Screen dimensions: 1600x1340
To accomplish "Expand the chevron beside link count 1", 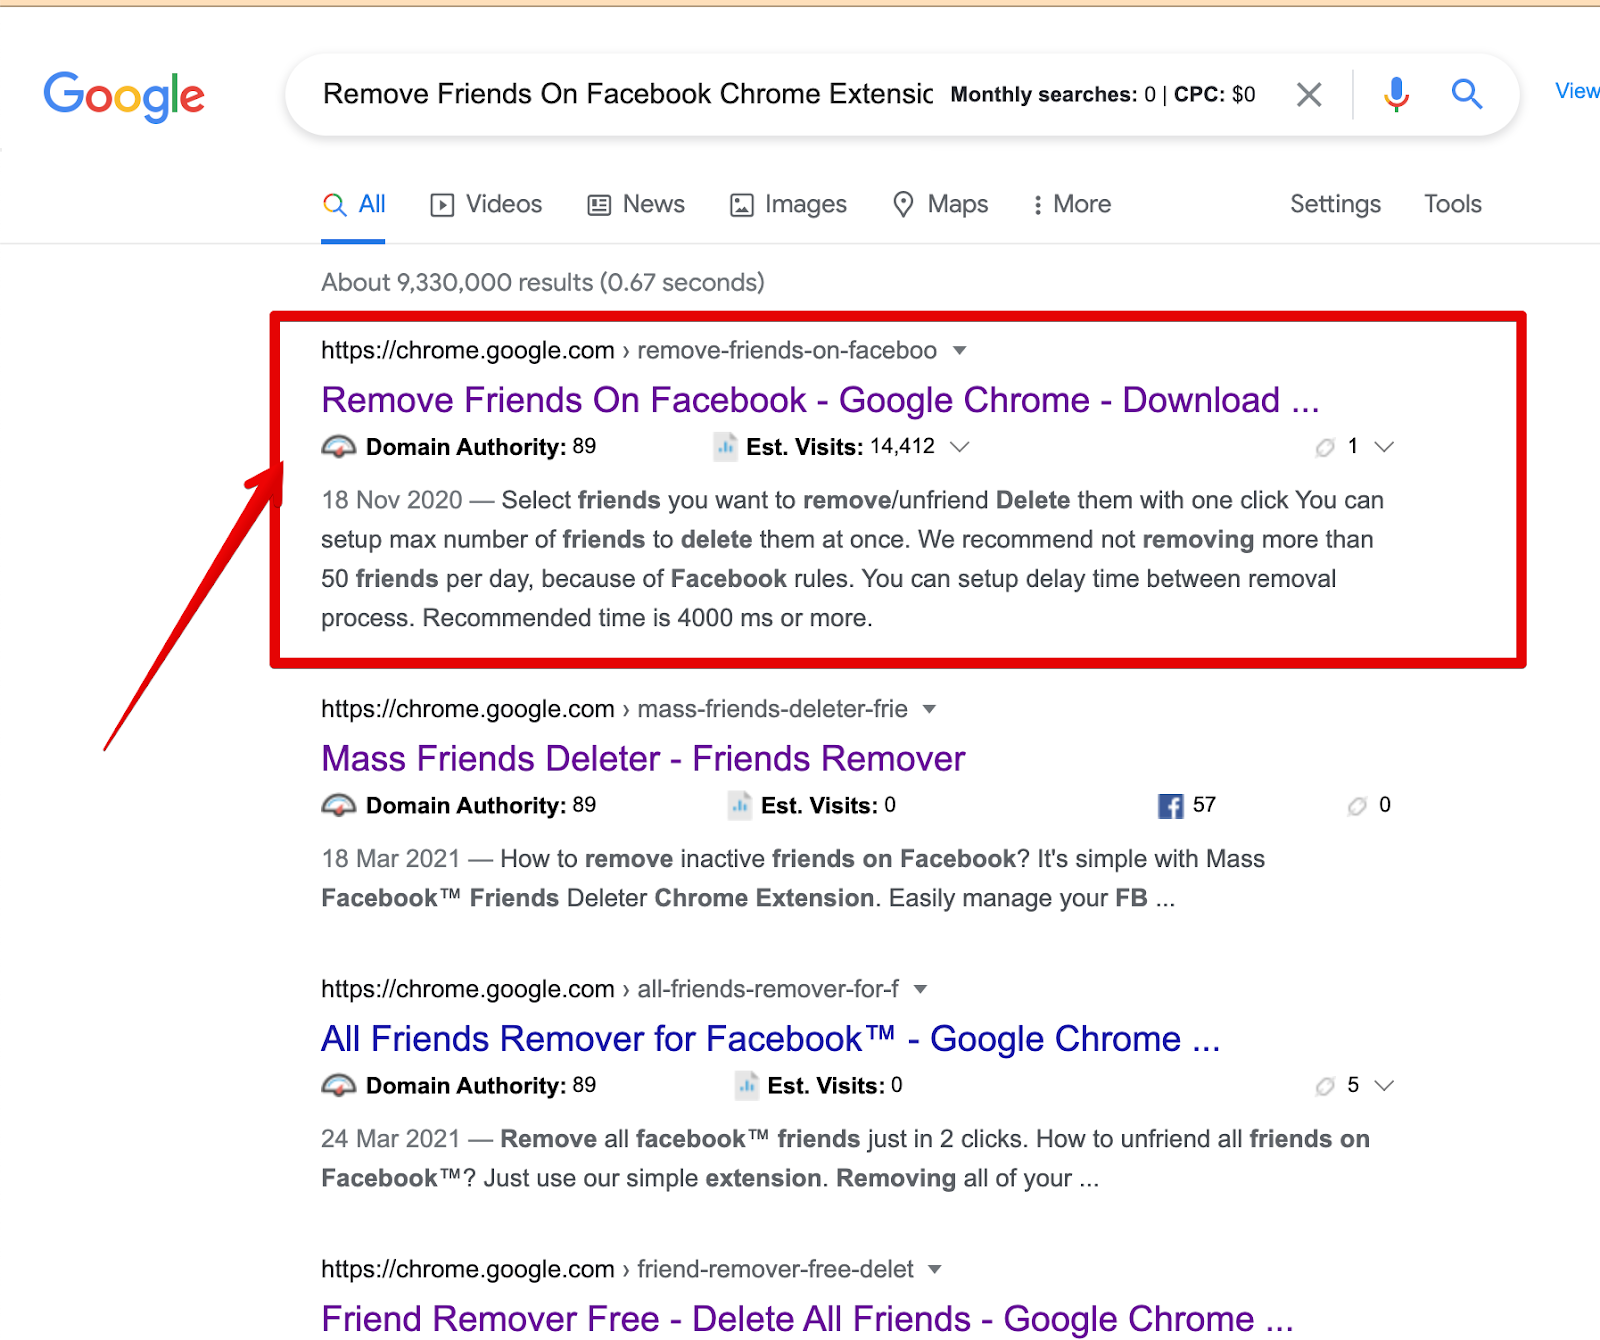I will click(x=1384, y=446).
